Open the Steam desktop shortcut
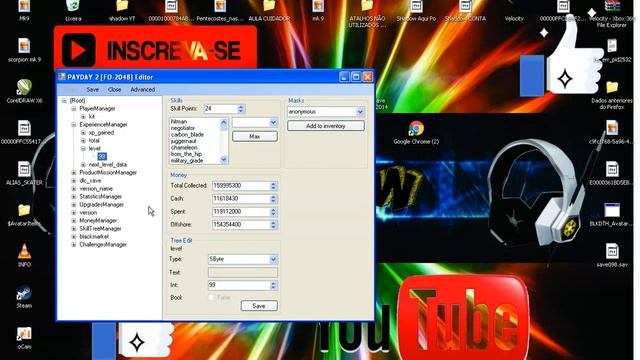This screenshot has height=360, width=640. pyautogui.click(x=24, y=293)
